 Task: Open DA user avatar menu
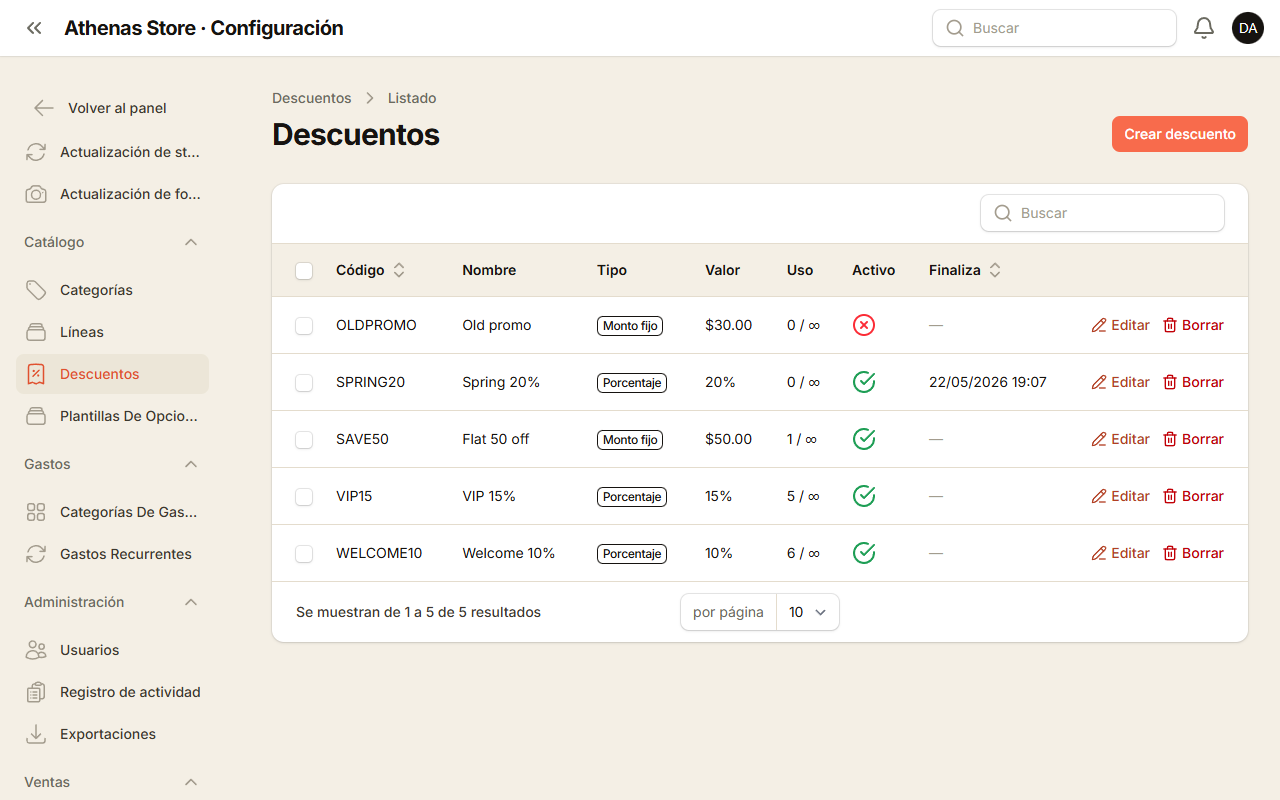coord(1248,28)
